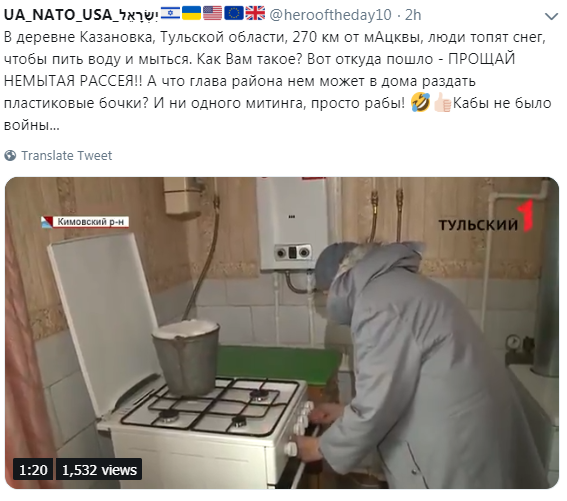
Task: Click the Кимовский р-н location caption
Action: pyautogui.click(x=85, y=222)
